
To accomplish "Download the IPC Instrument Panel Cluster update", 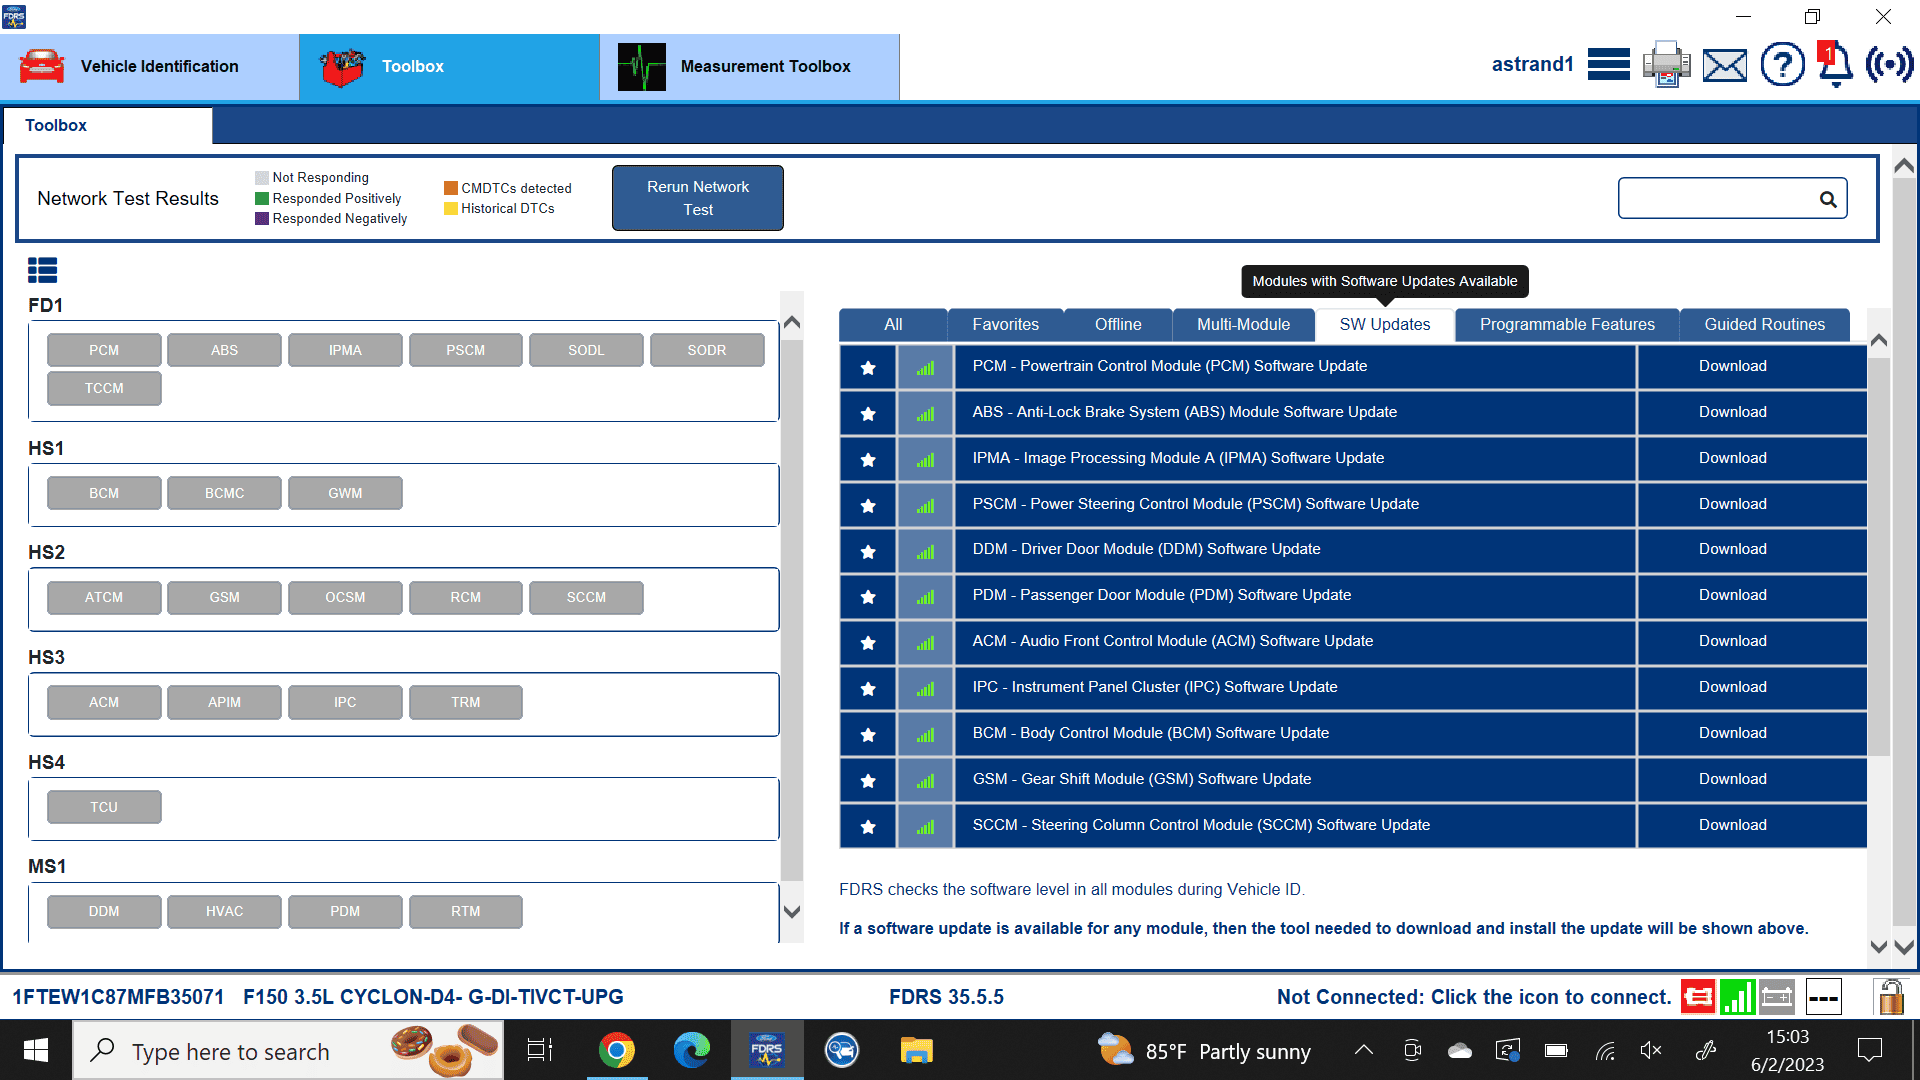I will pos(1732,687).
